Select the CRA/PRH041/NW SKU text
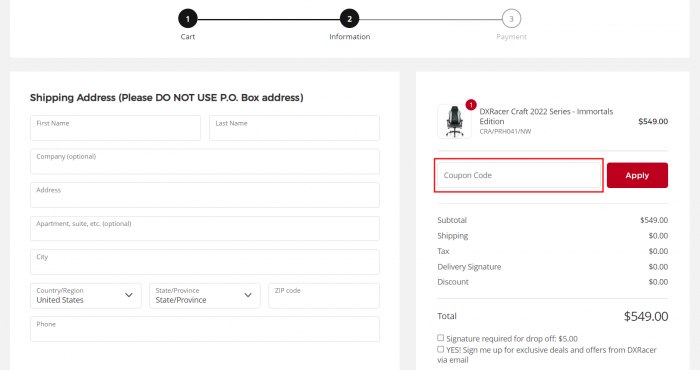The image size is (700, 370). (x=505, y=132)
